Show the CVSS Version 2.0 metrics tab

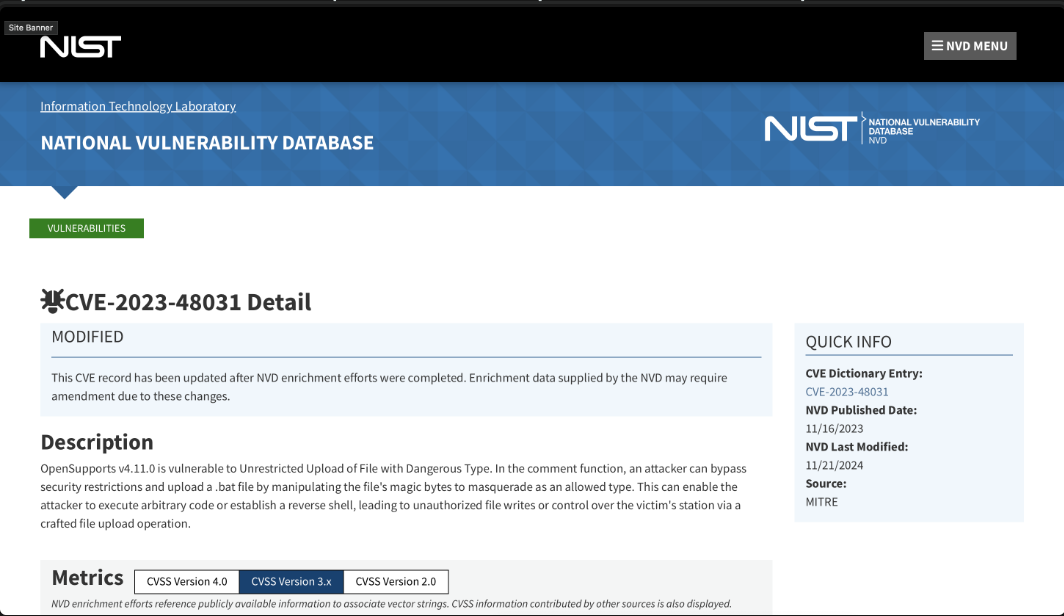(396, 582)
